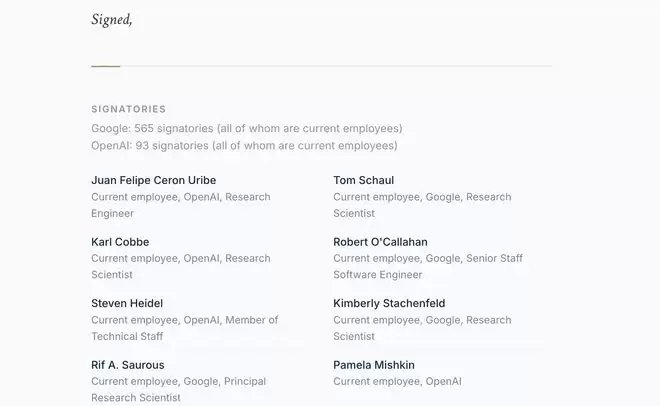Click the "Signed," italic text
The width and height of the screenshot is (660, 406).
tap(111, 19)
